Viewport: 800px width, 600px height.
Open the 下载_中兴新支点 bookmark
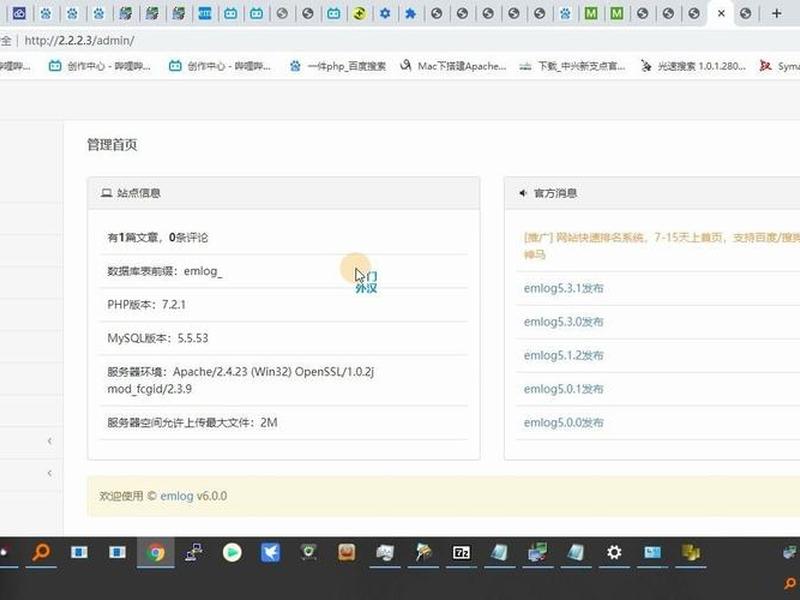pyautogui.click(x=572, y=66)
